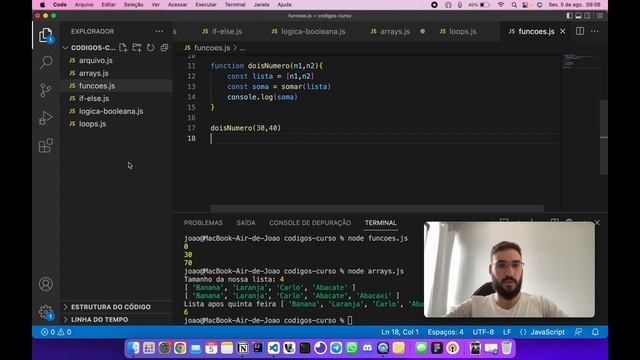This screenshot has width=640, height=360.
Task: Open the Extensions view
Action: click(x=46, y=145)
